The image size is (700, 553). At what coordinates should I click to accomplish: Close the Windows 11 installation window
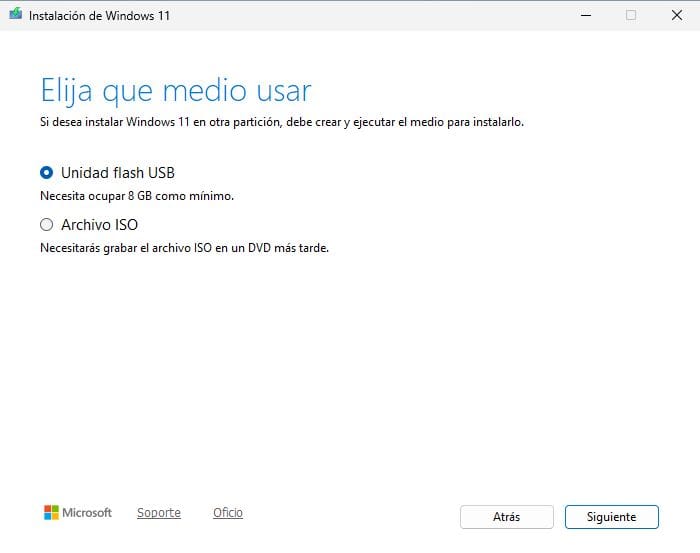click(x=677, y=15)
